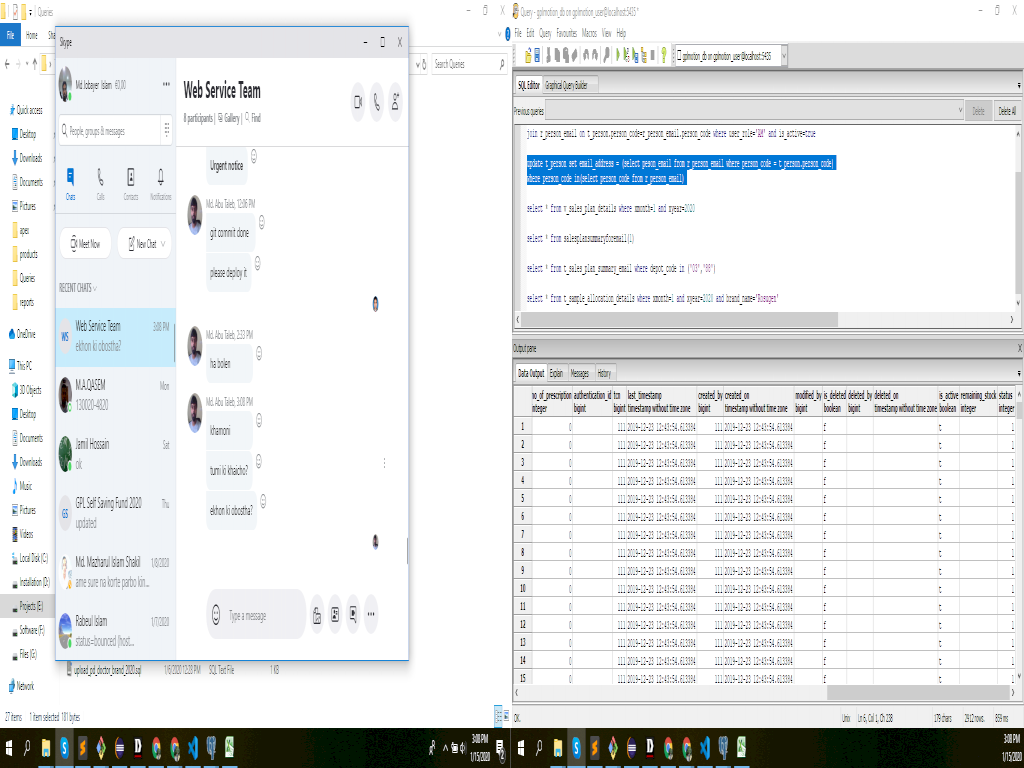Image resolution: width=1024 pixels, height=768 pixels.
Task: React to the 'ekhon ki obostha?' message
Action: coord(263,502)
